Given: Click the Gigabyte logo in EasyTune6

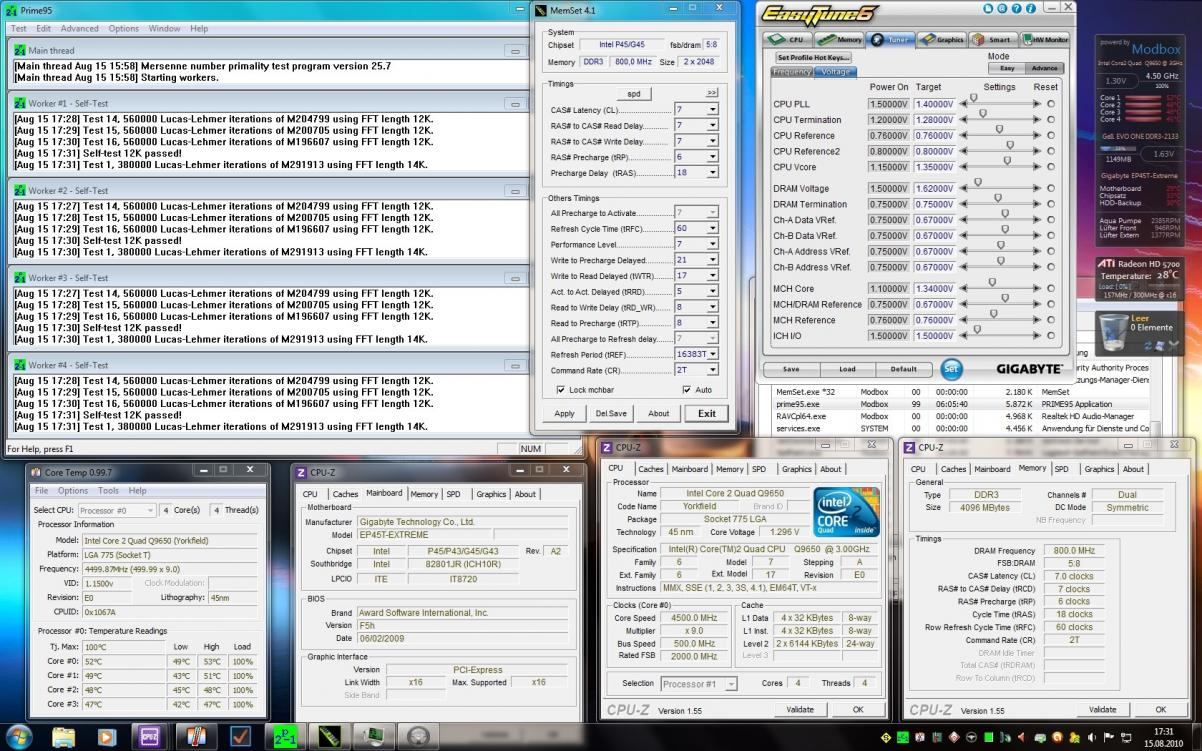Looking at the screenshot, I should [1029, 368].
